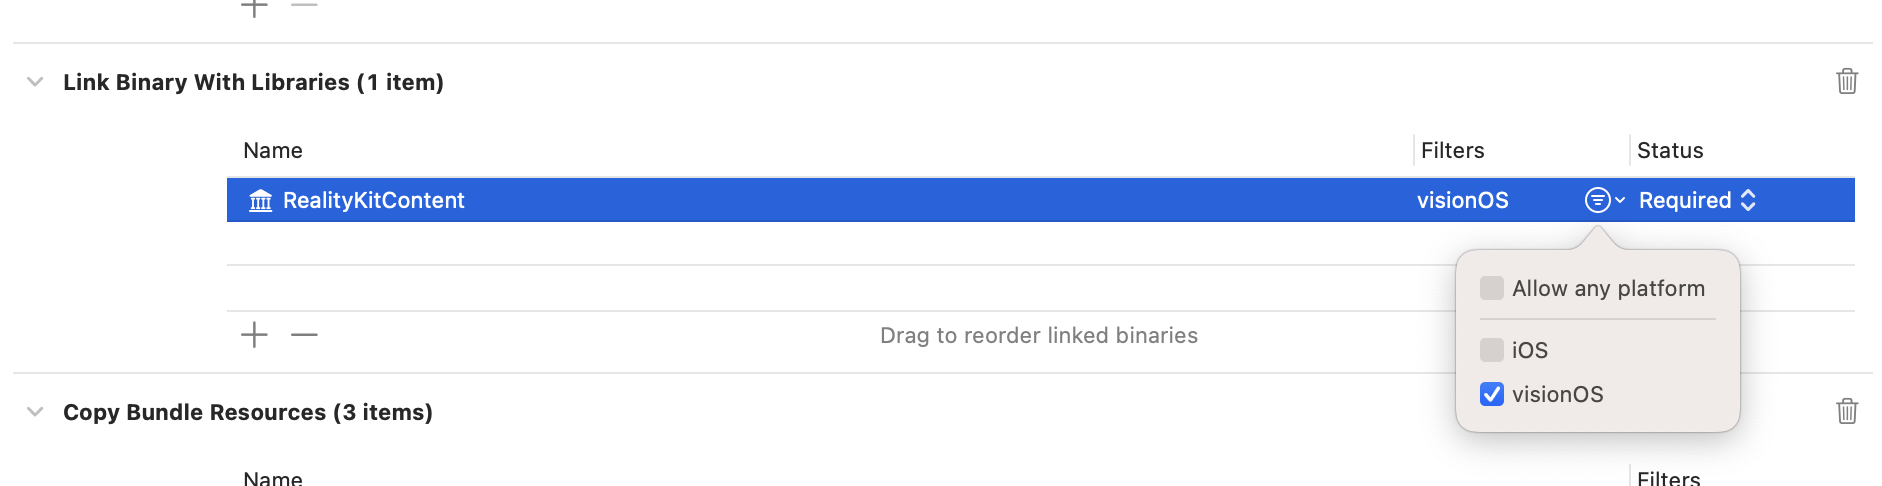This screenshot has height=486, width=1882.
Task: Click the Filters column header
Action: pos(1452,150)
